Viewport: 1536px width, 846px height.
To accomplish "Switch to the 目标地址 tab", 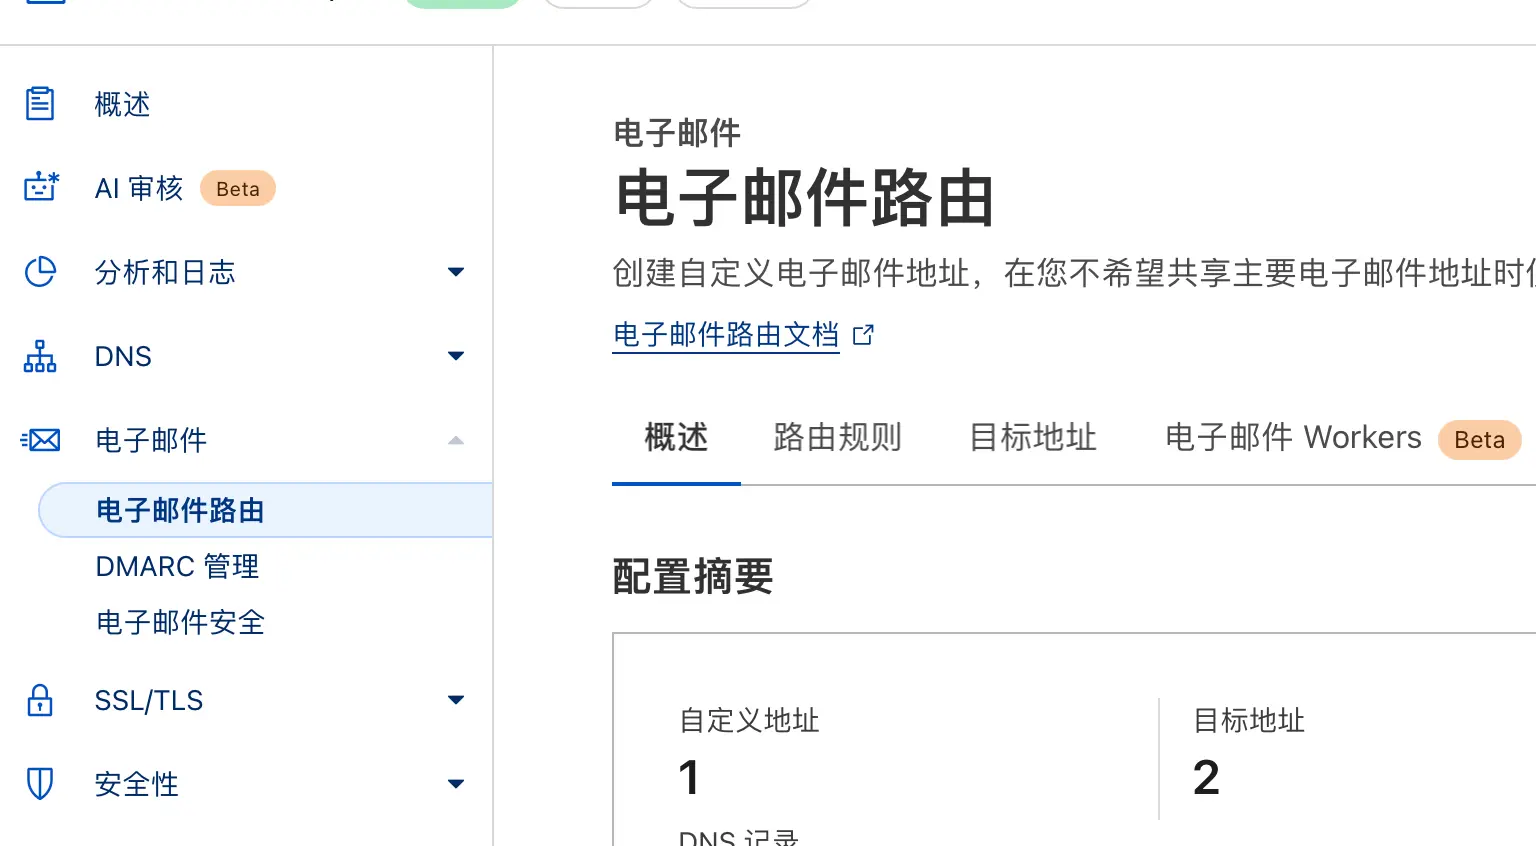I will 1033,438.
